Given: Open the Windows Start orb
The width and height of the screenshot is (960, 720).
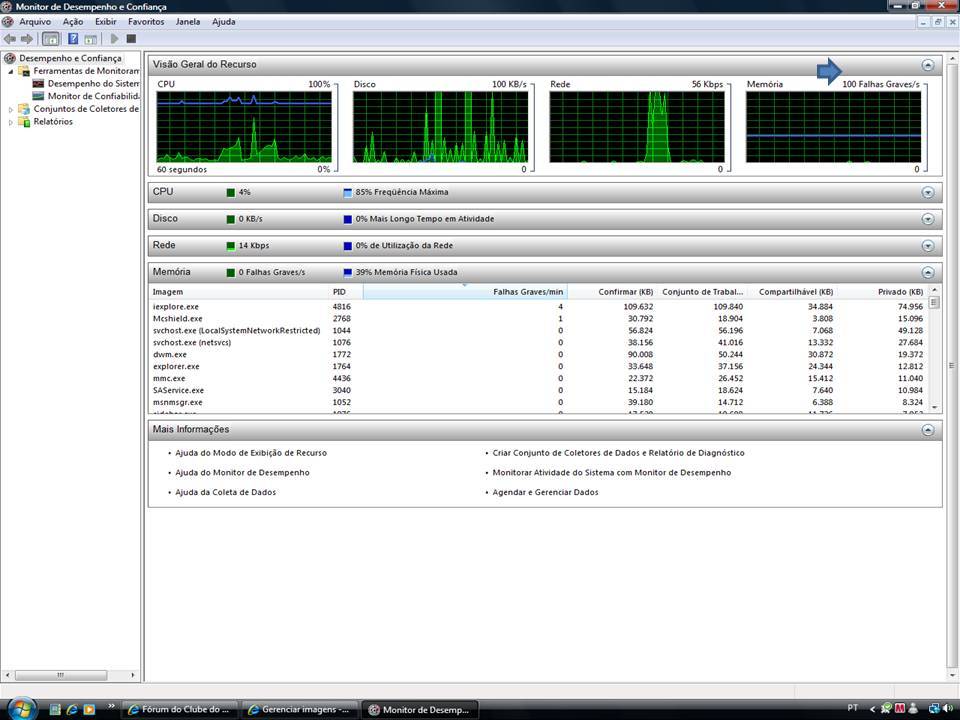Looking at the screenshot, I should click(x=21, y=709).
